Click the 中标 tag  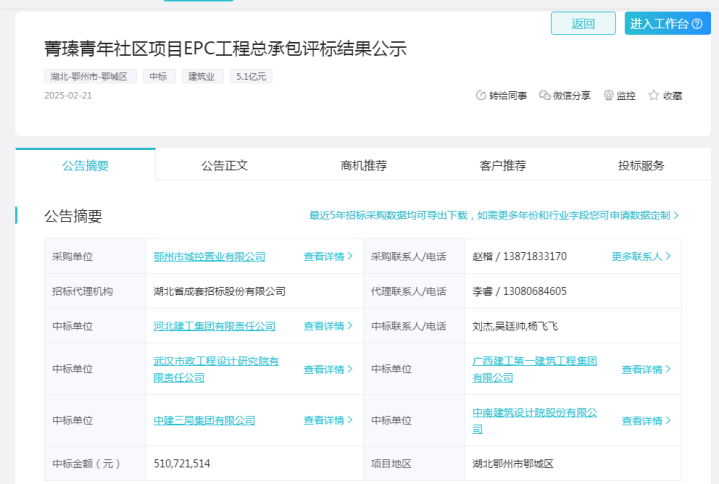click(x=159, y=76)
